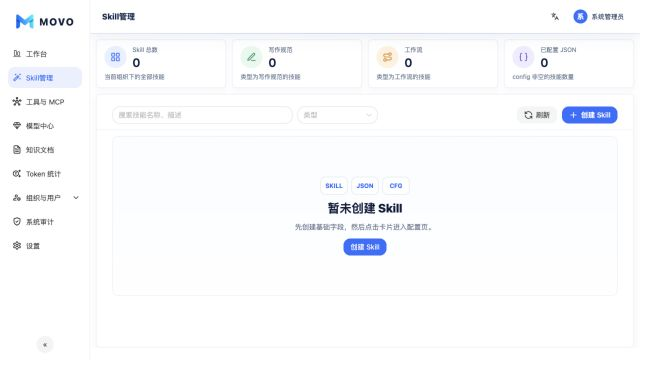This screenshot has height=378, width=658.
Task: Click the 已配置 JSON braces icon
Action: coord(523,57)
